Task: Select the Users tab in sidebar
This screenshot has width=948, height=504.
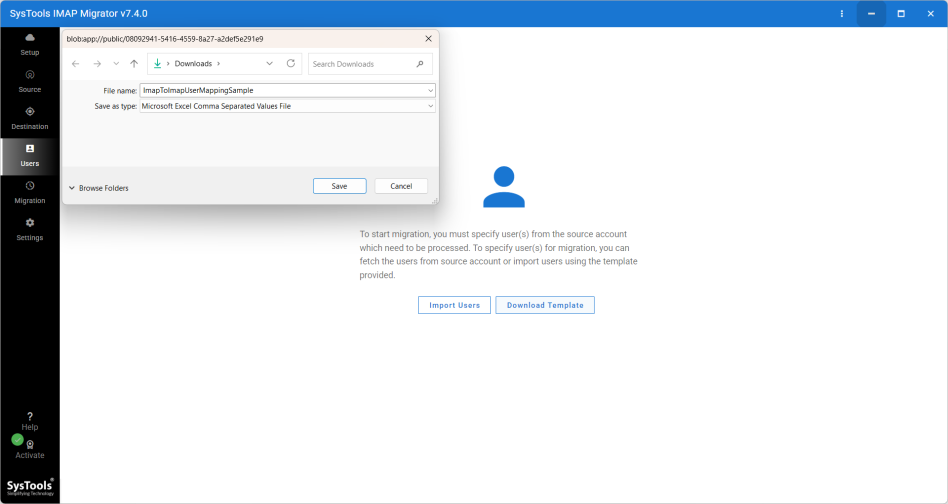Action: pyautogui.click(x=30, y=155)
